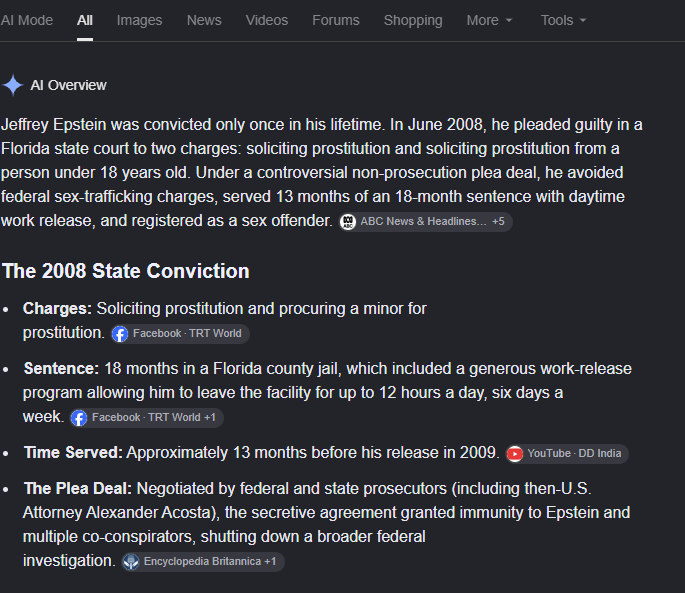Open the ABC News & Headlines +5 sources
Viewport: 685px width, 593px height.
click(x=426, y=222)
